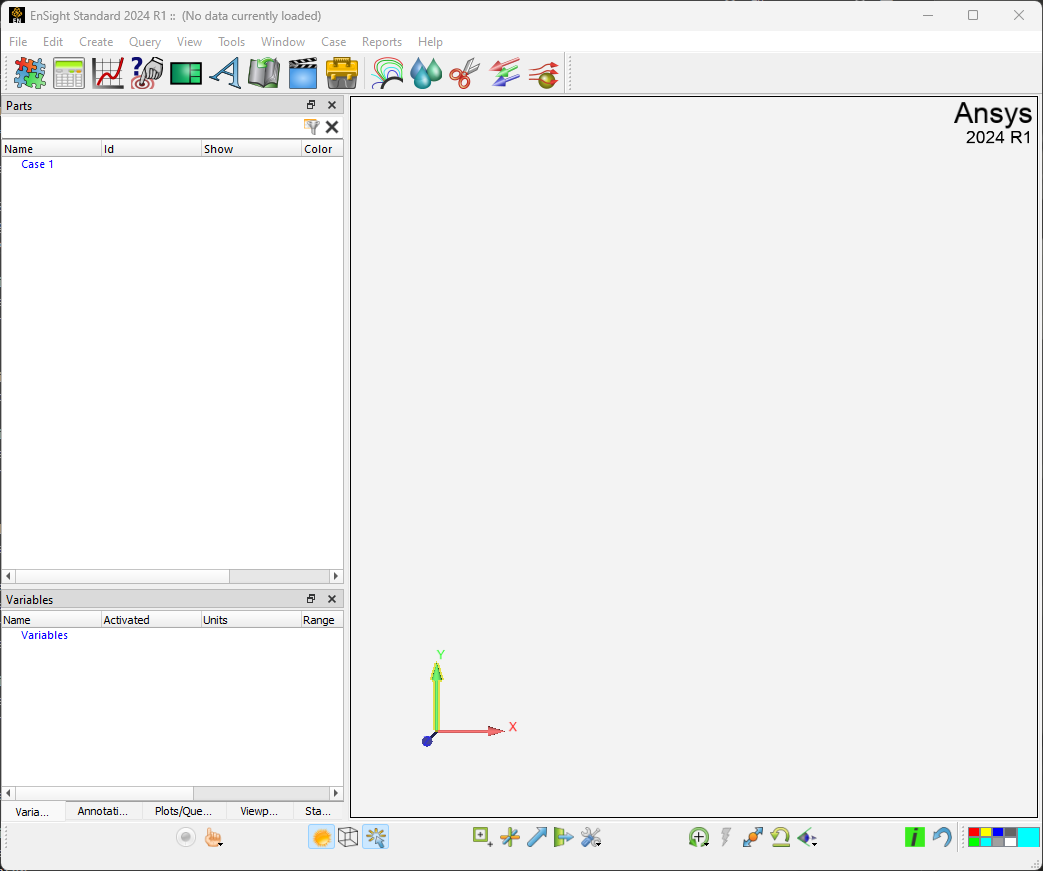Select the Variables tree entry
This screenshot has width=1043, height=871.
(45, 635)
